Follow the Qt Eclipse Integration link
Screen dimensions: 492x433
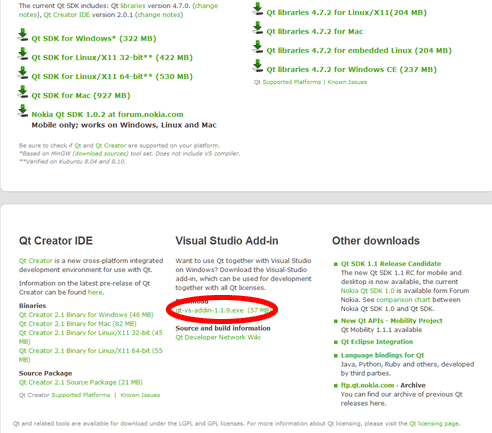coord(377,342)
